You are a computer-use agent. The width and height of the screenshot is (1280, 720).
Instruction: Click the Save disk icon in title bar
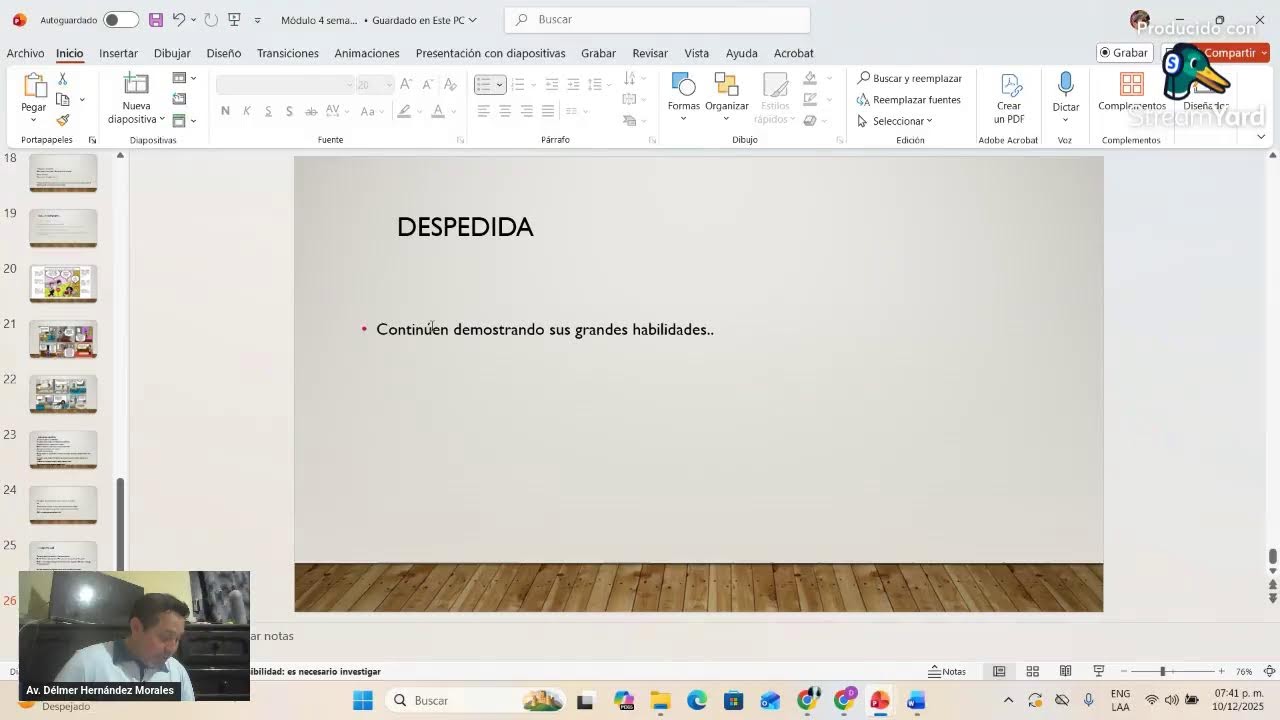155,19
